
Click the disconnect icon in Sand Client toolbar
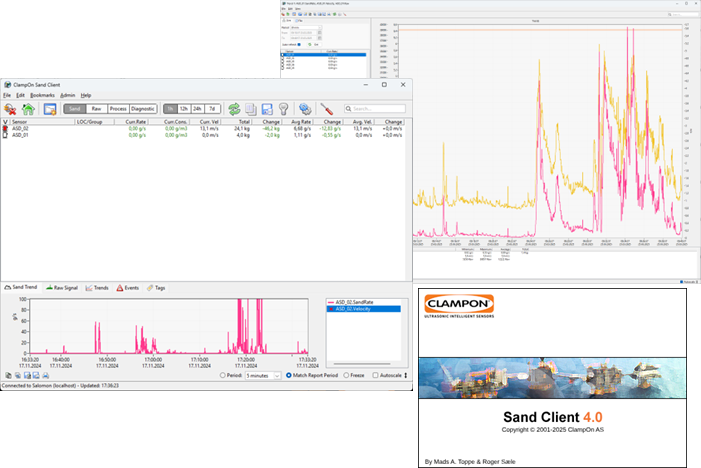tap(10, 109)
